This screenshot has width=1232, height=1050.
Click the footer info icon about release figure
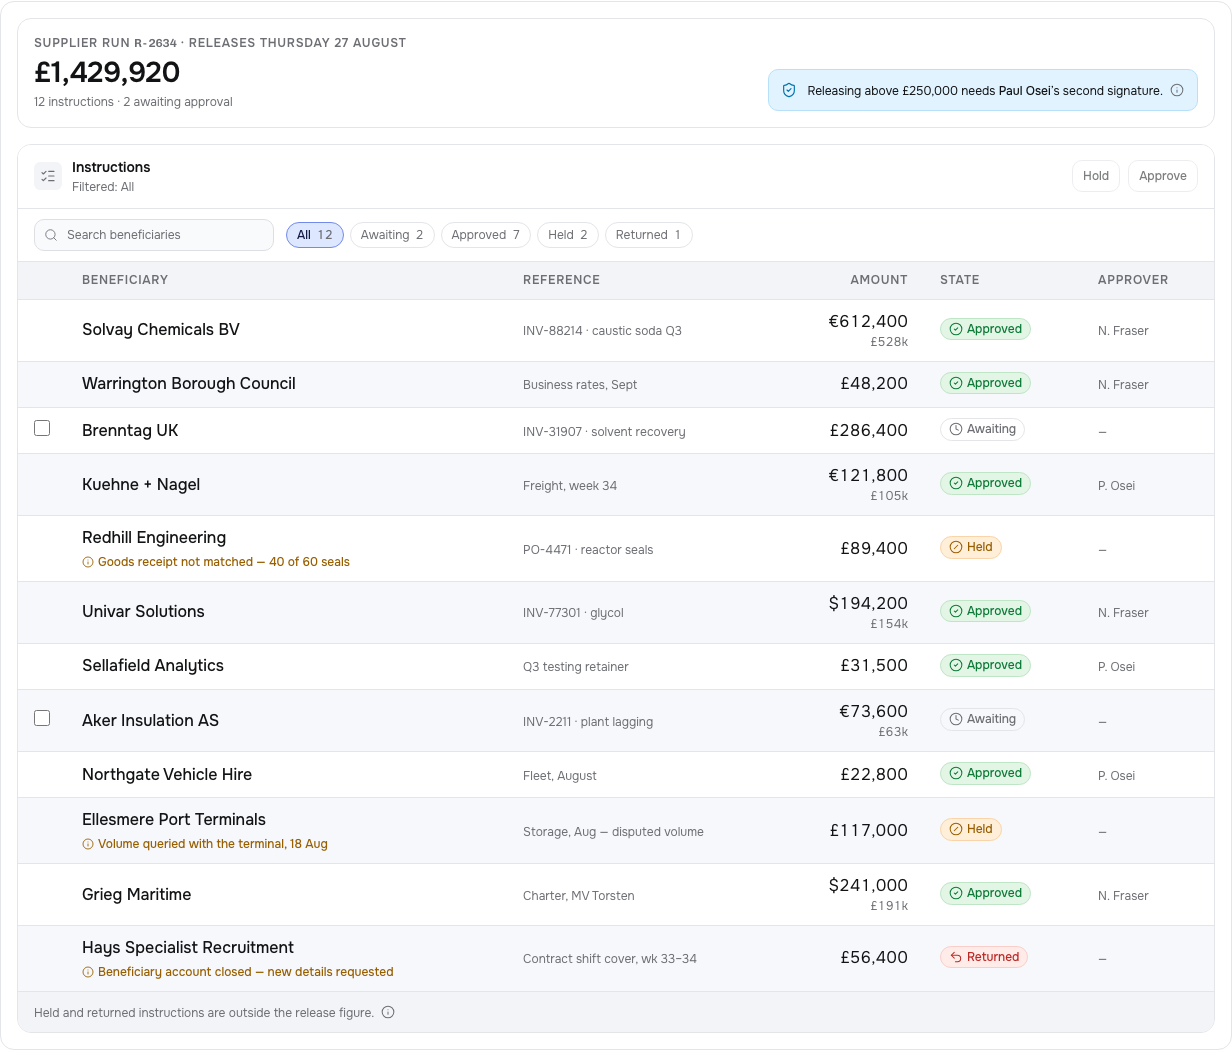point(388,1012)
